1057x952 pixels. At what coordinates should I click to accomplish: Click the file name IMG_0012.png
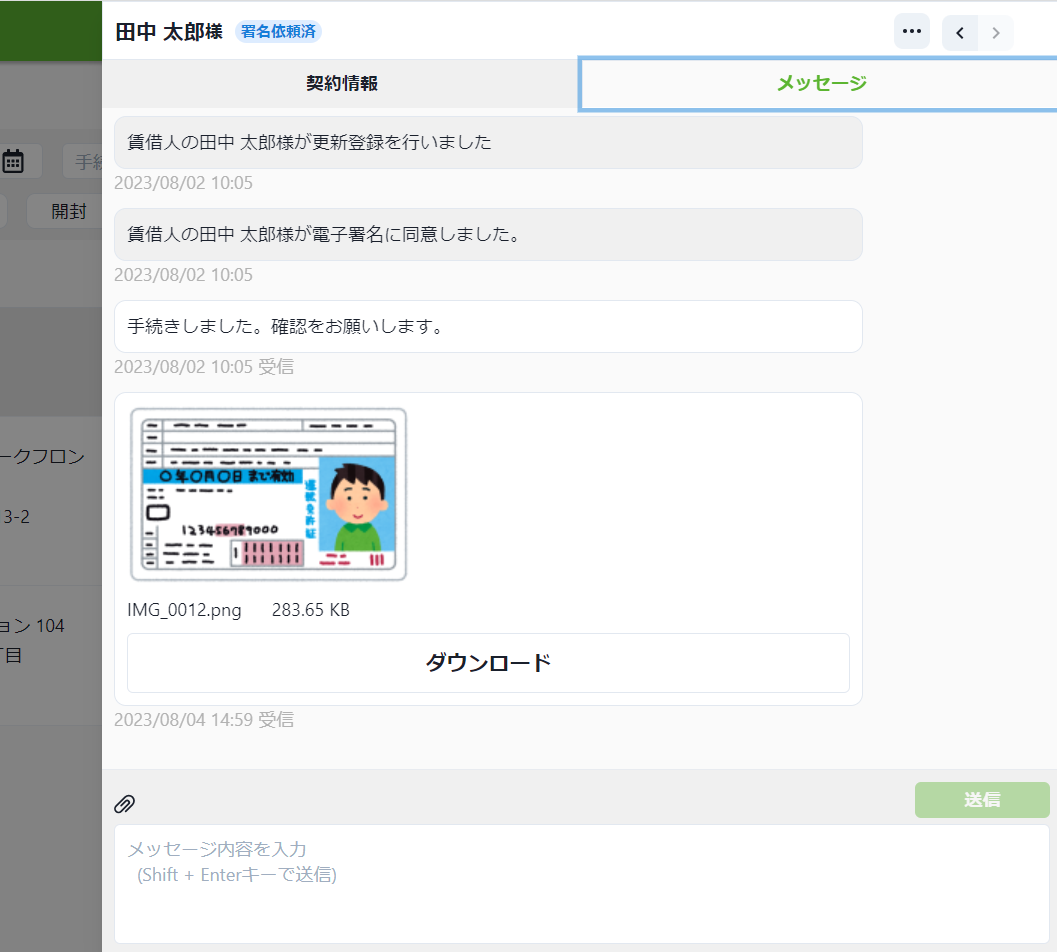184,610
